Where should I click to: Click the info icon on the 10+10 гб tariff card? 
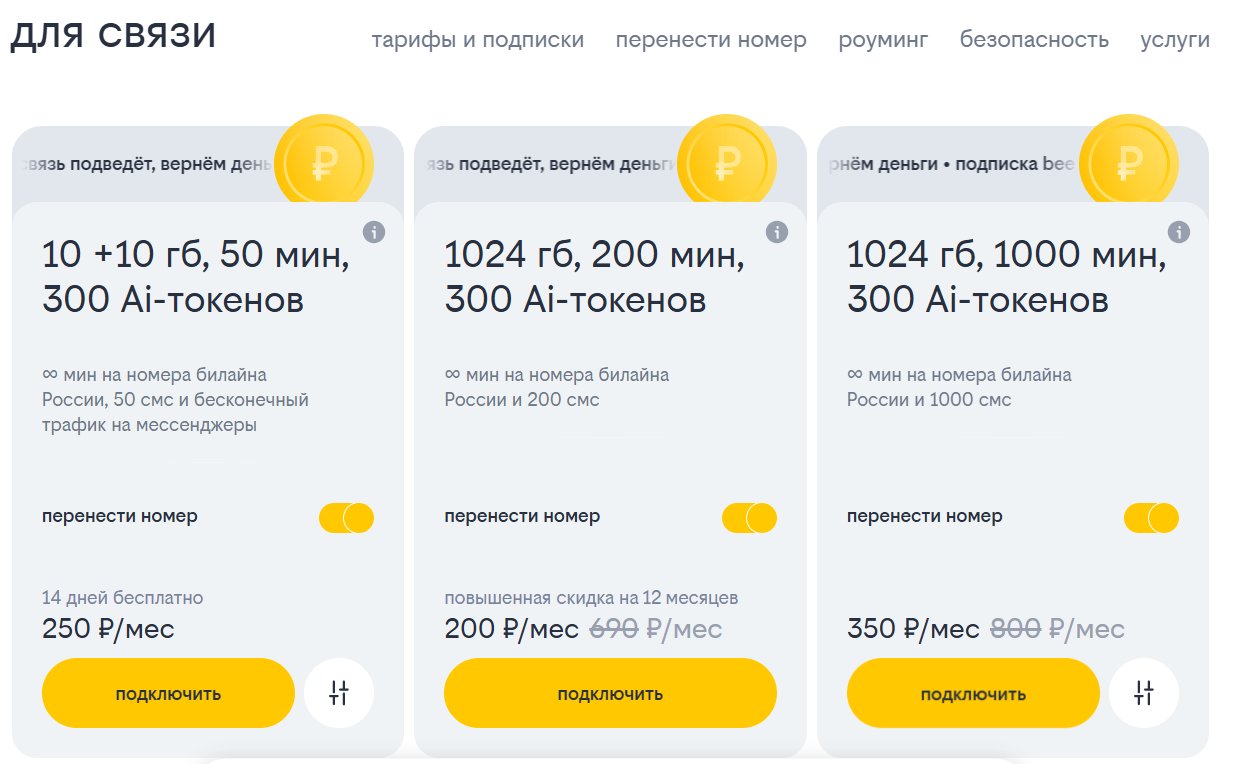pyautogui.click(x=374, y=232)
